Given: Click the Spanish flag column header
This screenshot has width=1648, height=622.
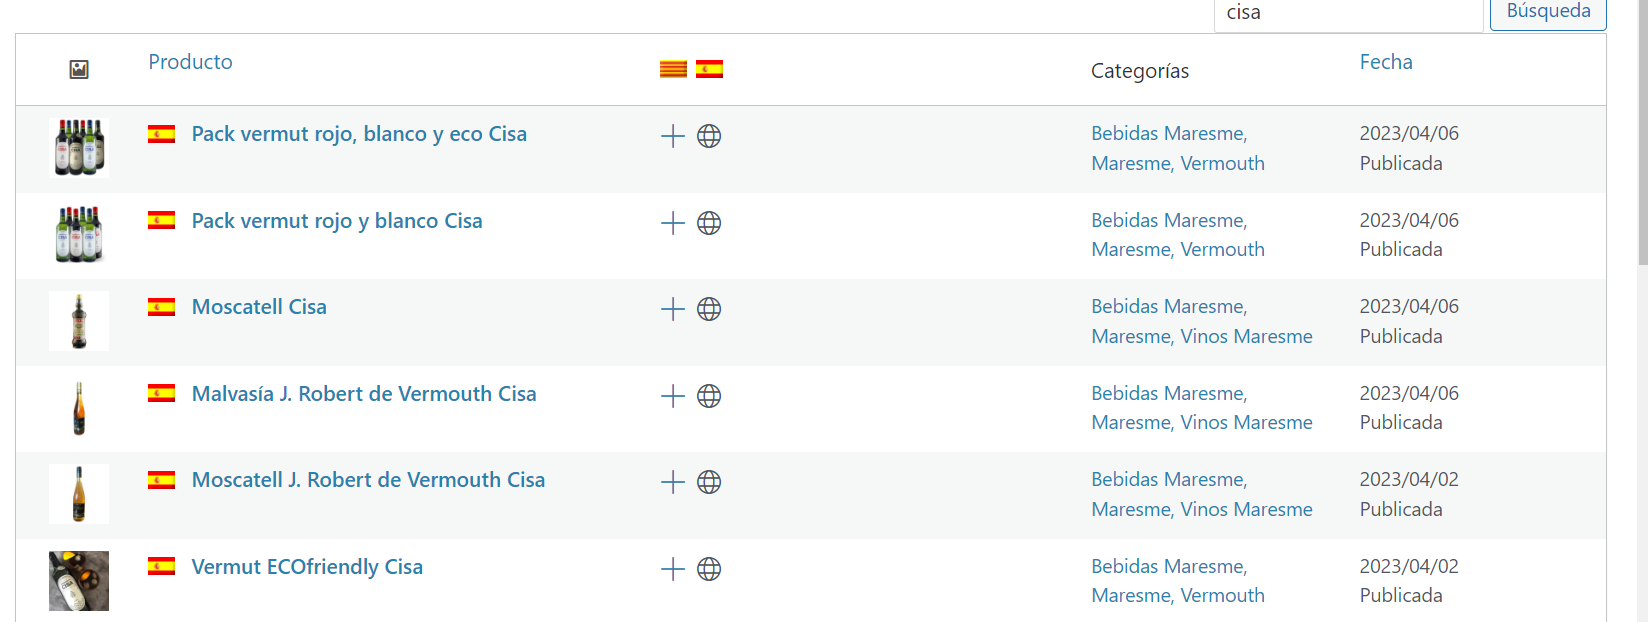Looking at the screenshot, I should coord(709,69).
